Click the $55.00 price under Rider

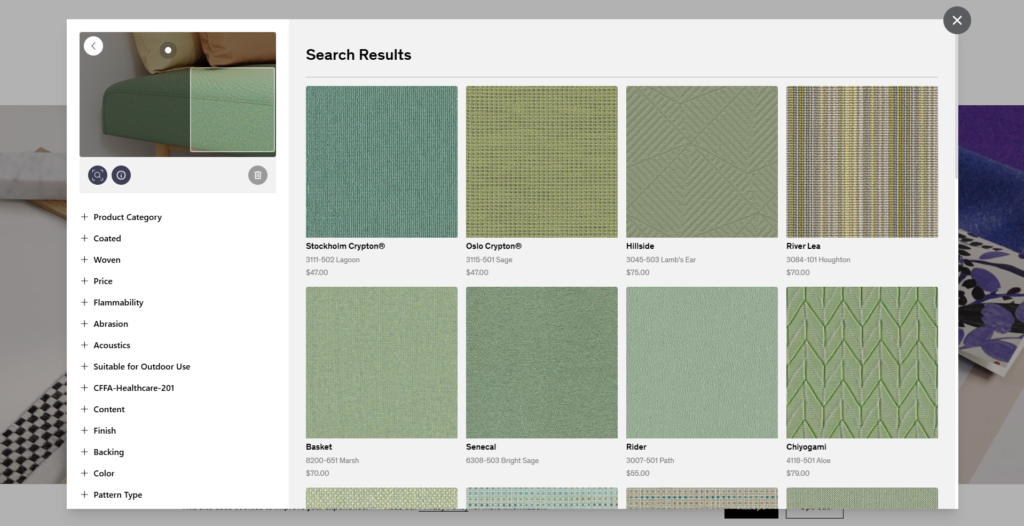(638, 473)
